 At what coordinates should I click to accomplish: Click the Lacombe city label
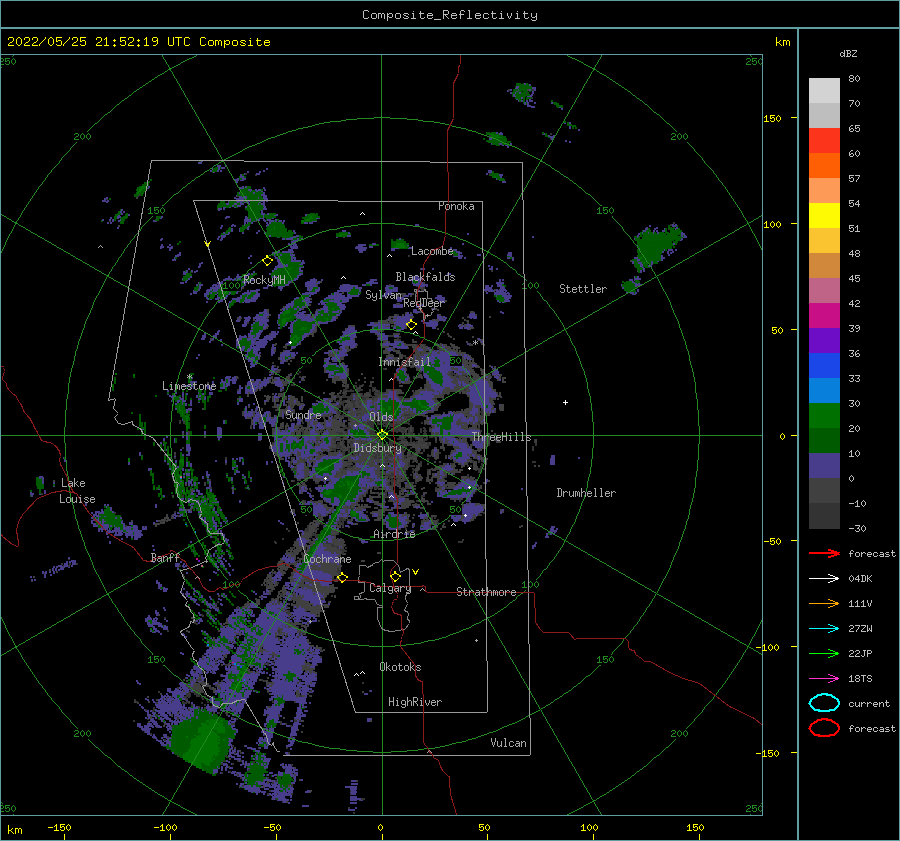[432, 251]
